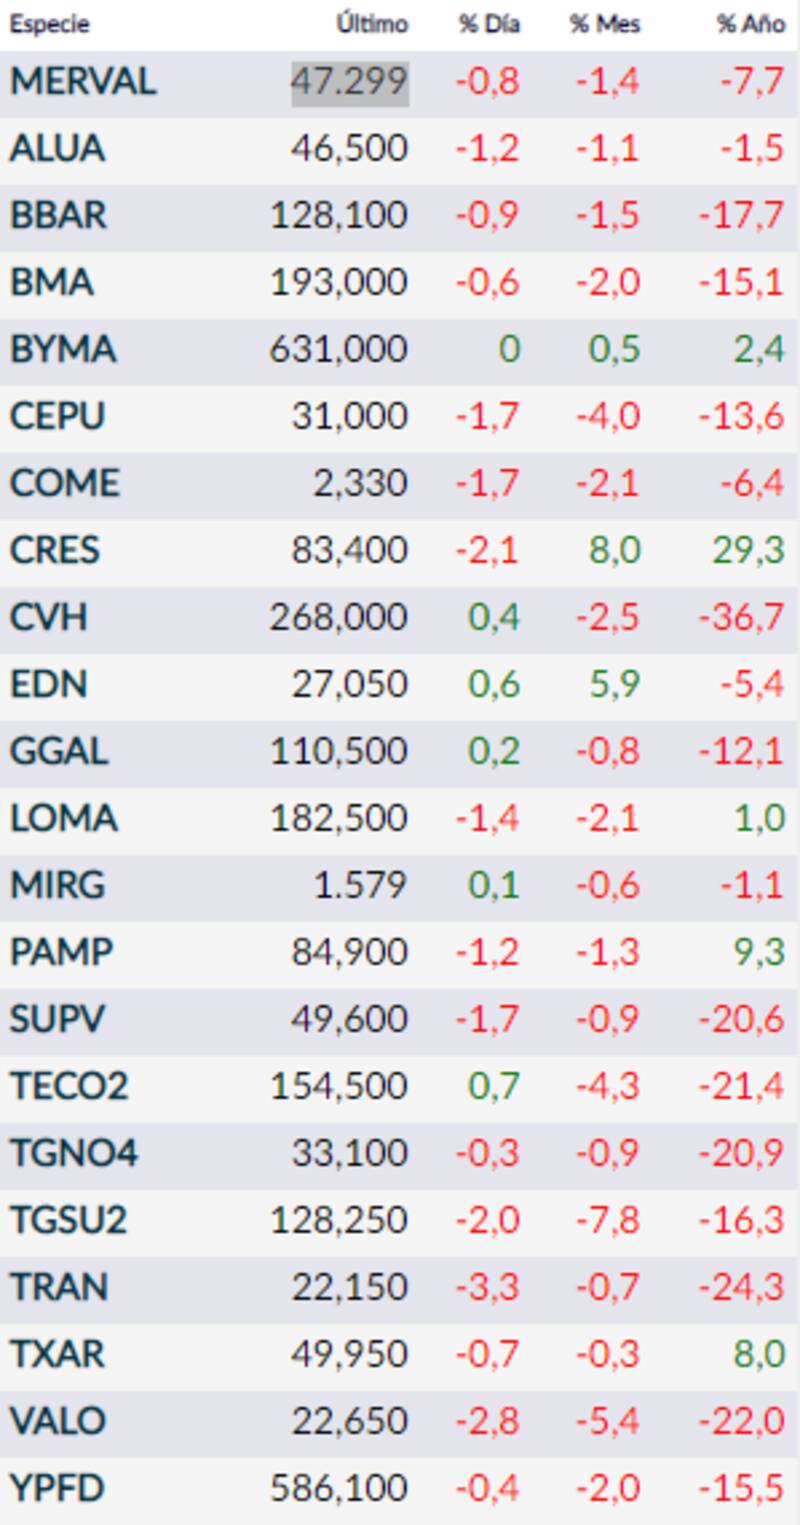Sort by the % Mes column header
Screen dimensions: 800x1525
605,24
